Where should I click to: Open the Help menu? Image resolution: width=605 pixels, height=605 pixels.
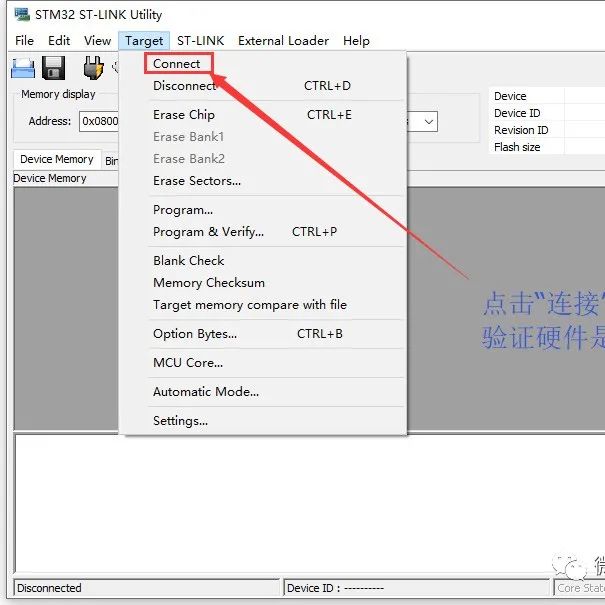[x=356, y=41]
